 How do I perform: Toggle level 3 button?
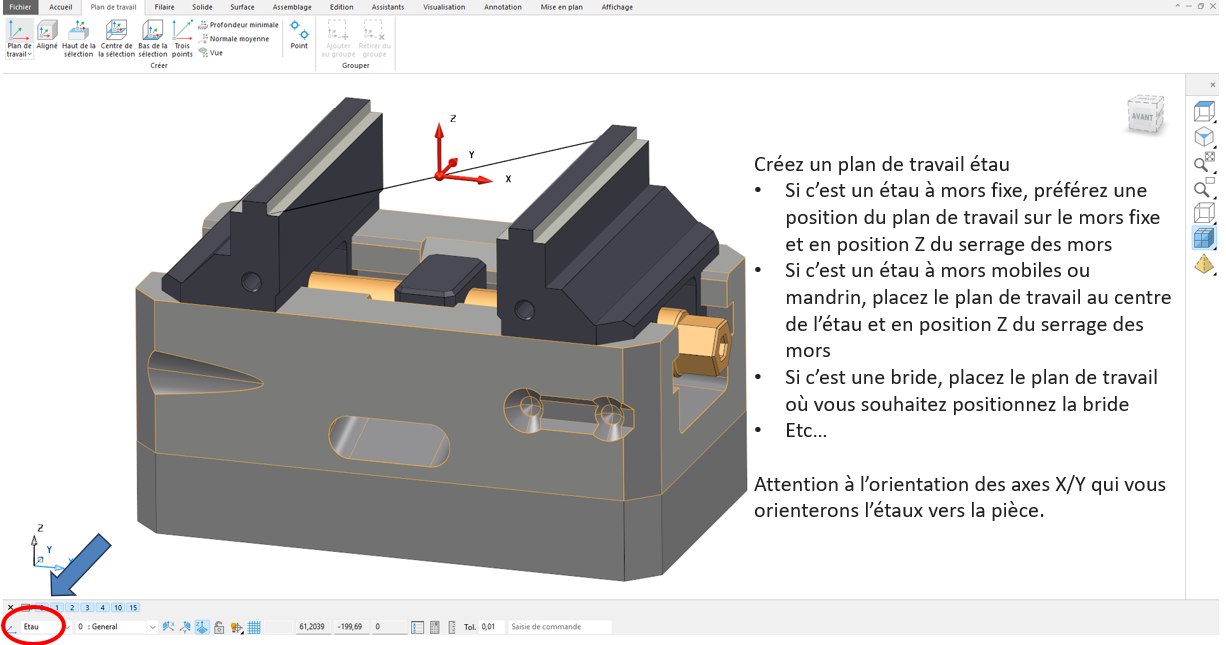coord(87,607)
